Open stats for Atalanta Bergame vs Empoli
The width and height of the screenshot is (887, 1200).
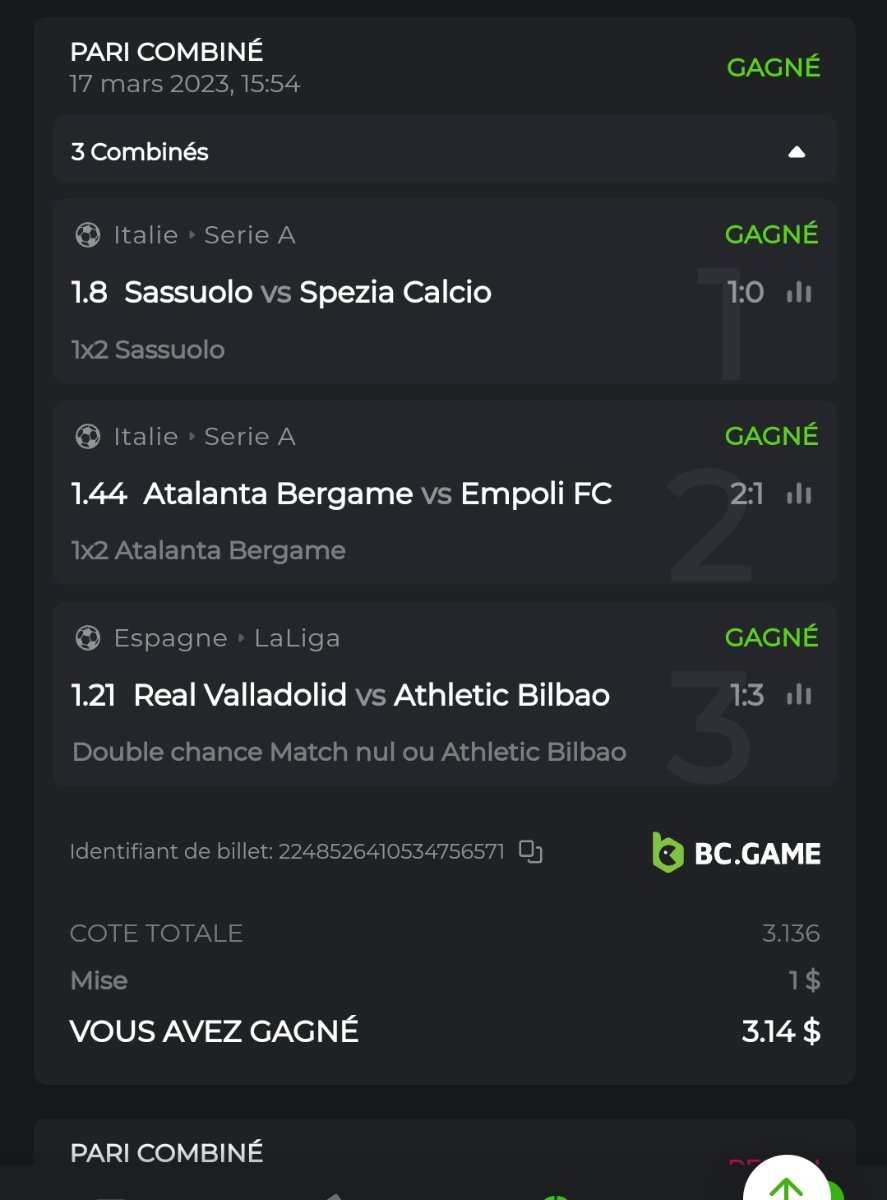pyautogui.click(x=799, y=493)
